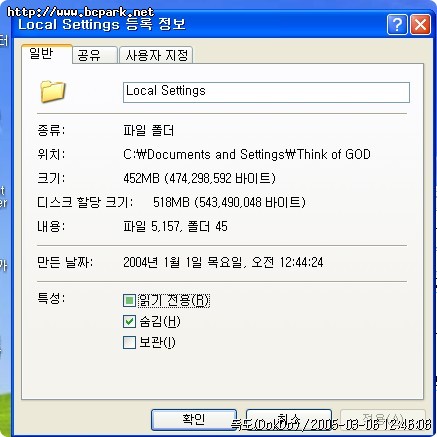
Task: Click the contents text 파일 5,157, 폴더 45
Action: [x=175, y=227]
